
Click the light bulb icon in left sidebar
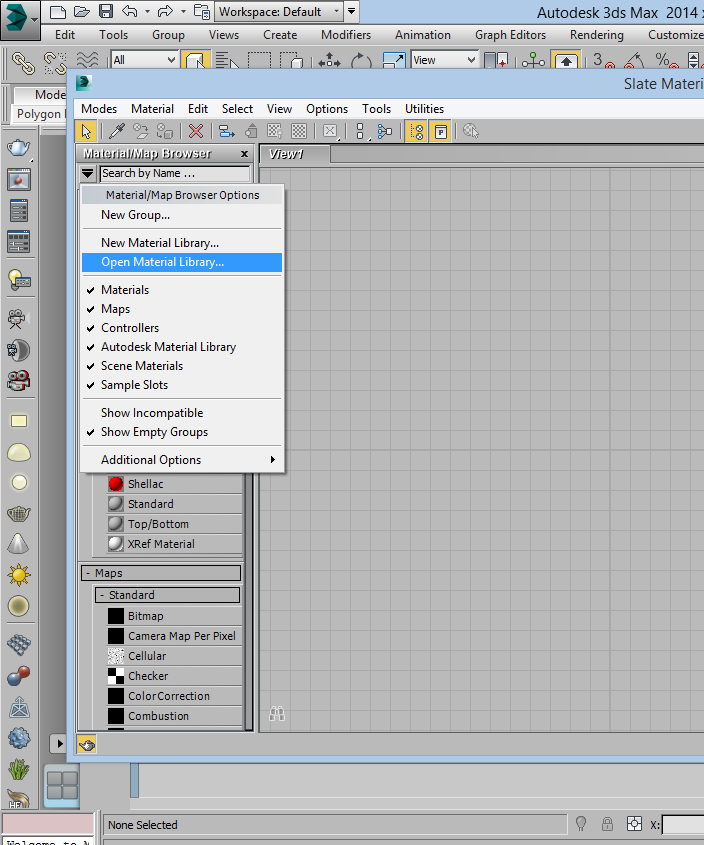(x=18, y=279)
